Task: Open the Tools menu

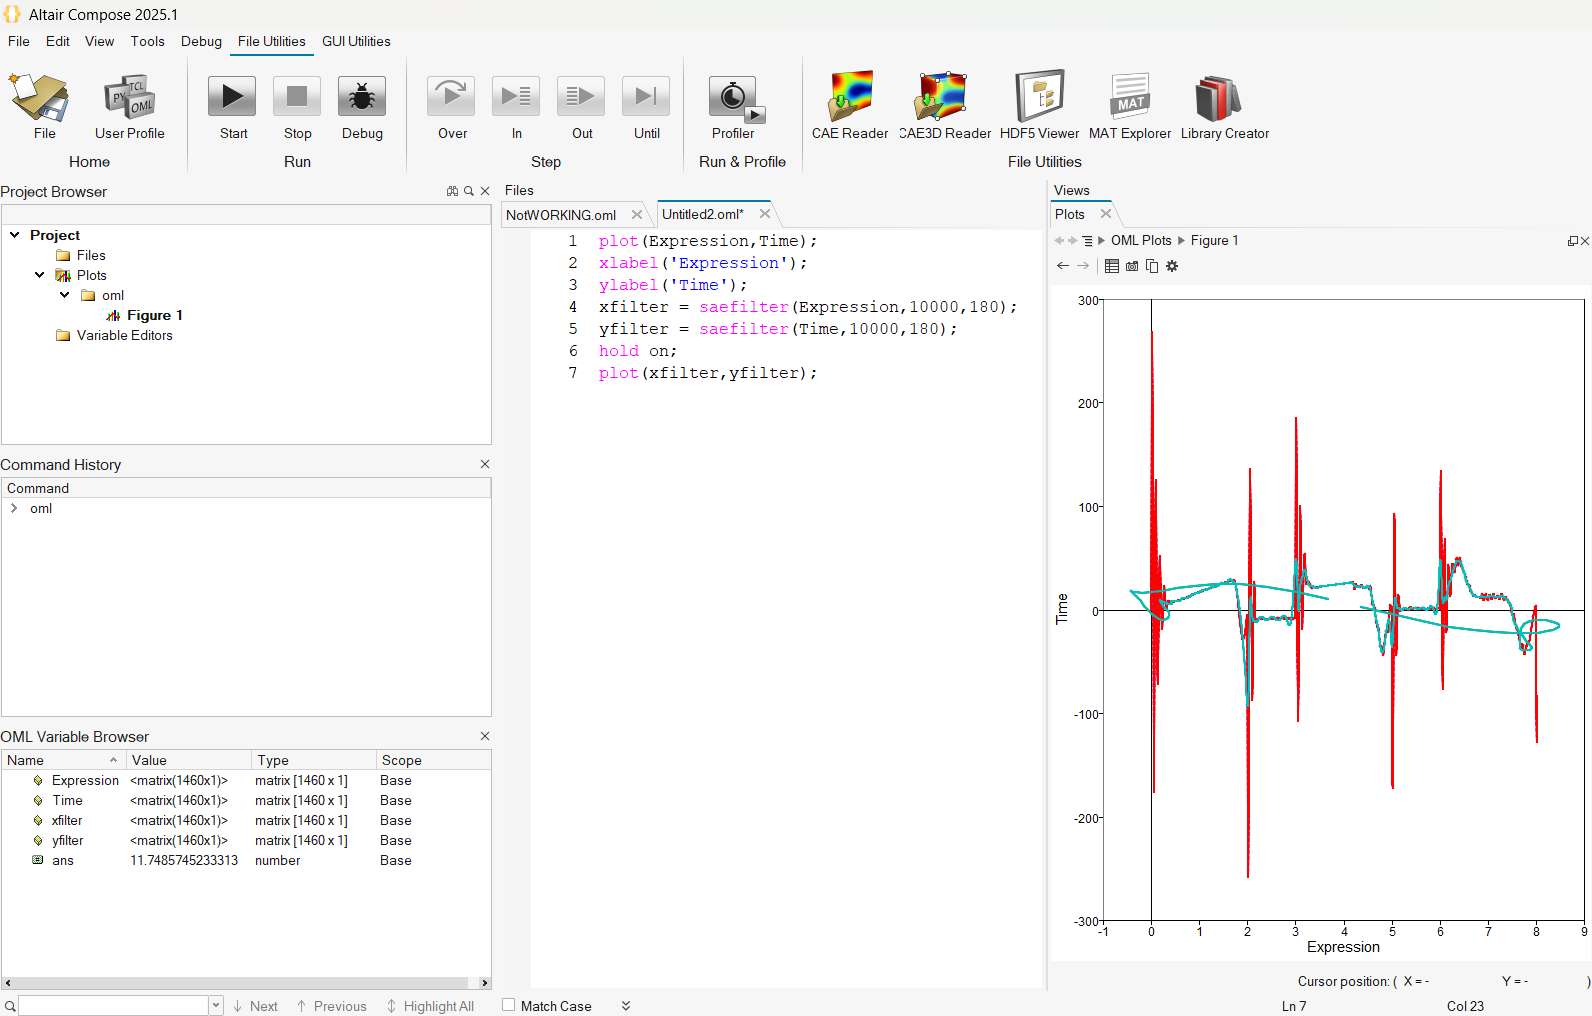Action: (x=147, y=41)
